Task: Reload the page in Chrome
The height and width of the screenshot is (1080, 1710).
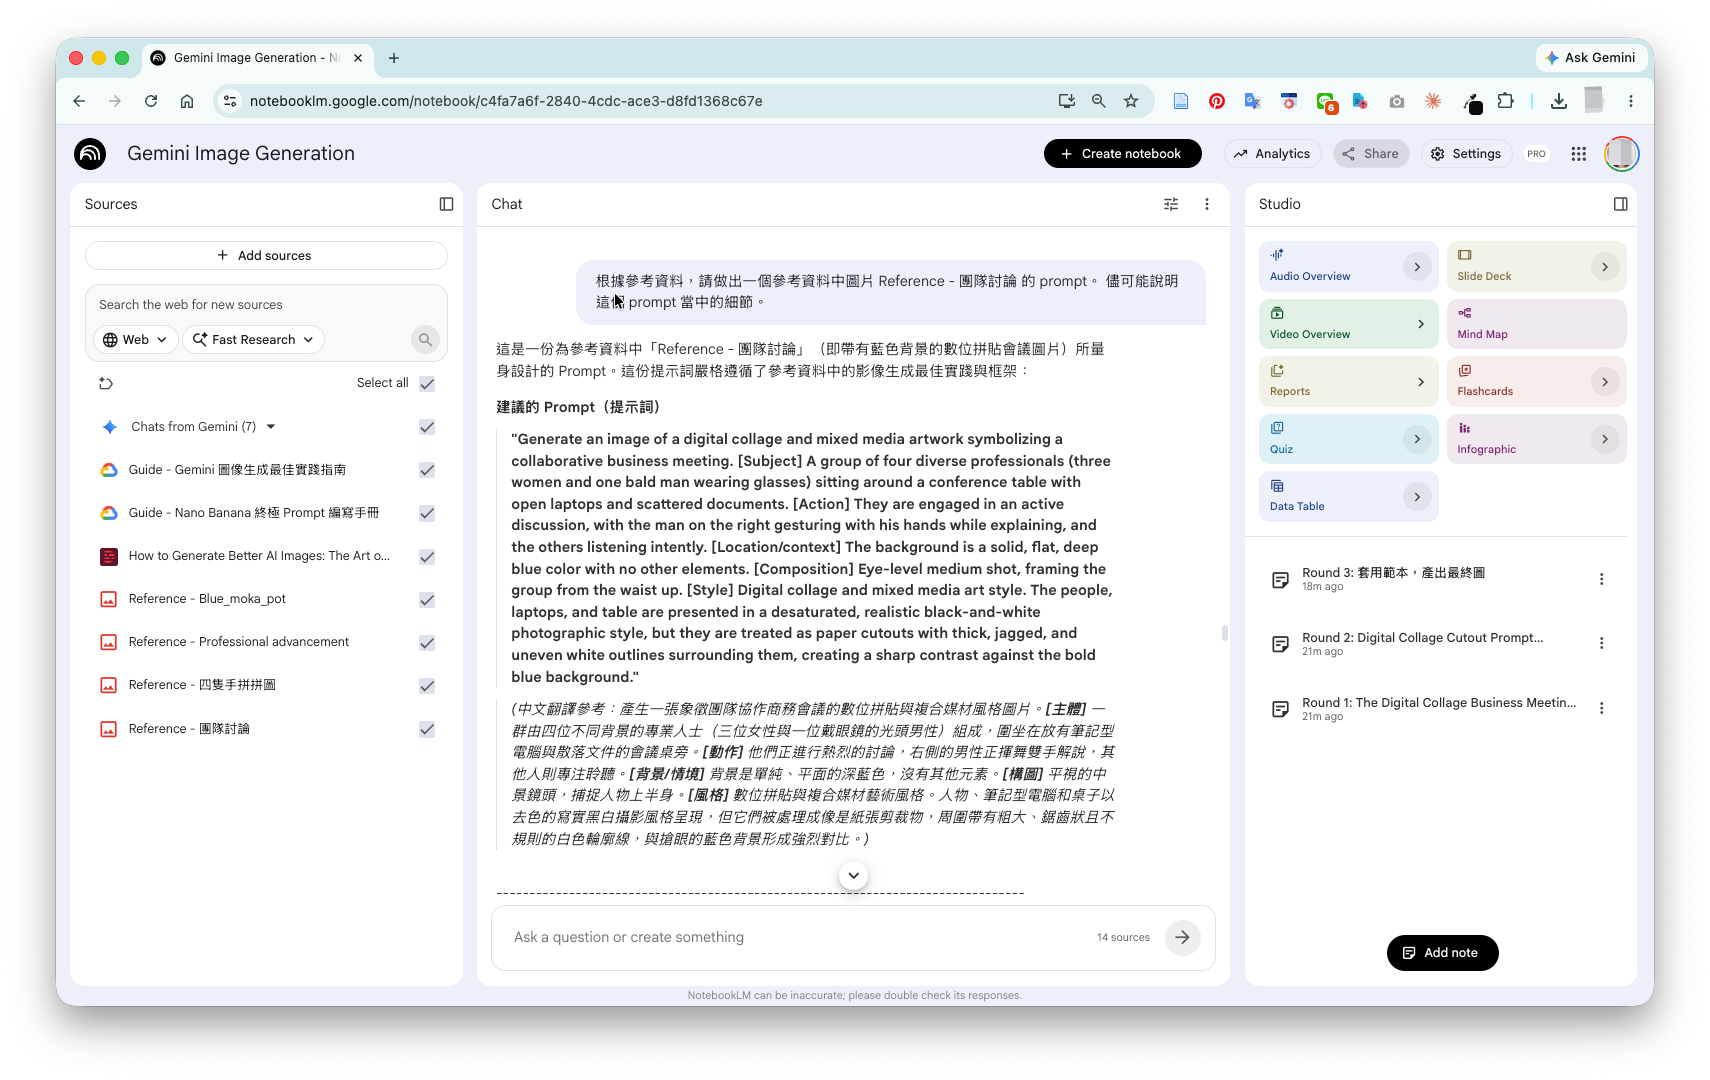Action: click(151, 101)
